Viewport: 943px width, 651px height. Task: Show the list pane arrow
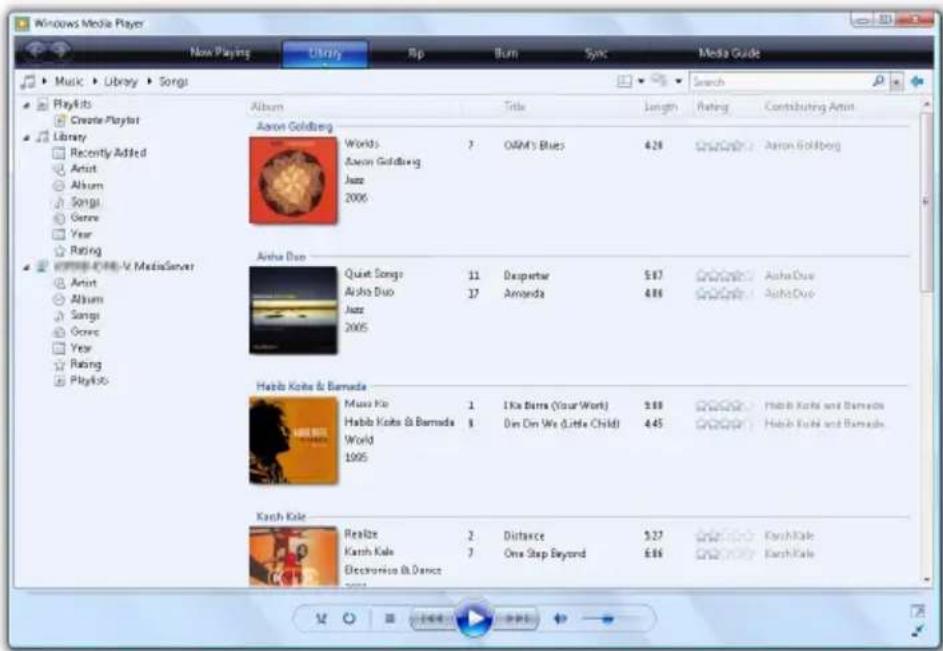[x=917, y=81]
